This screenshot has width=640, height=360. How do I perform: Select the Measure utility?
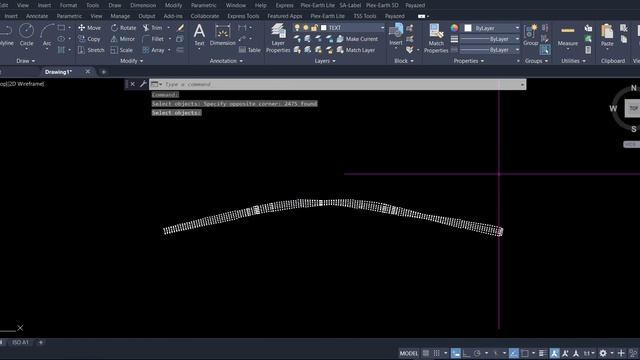pos(568,36)
